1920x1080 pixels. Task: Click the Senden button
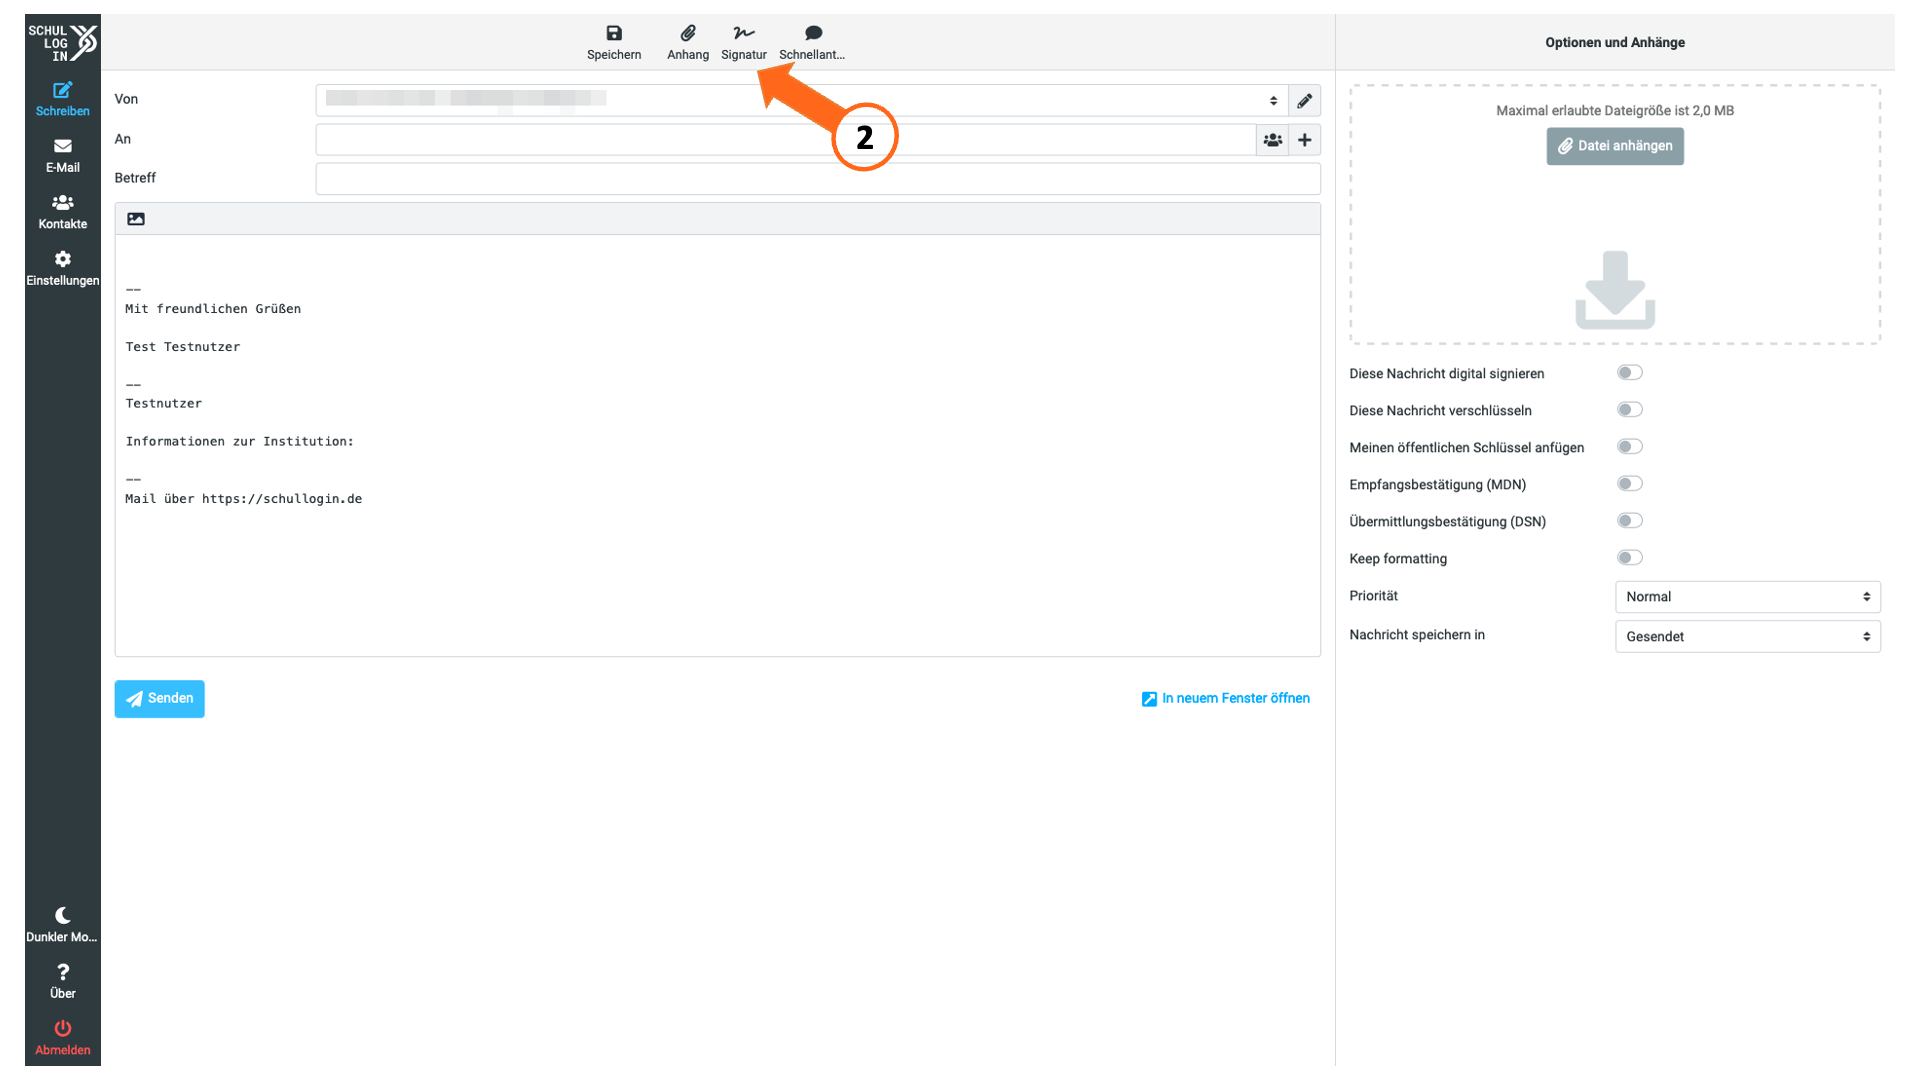point(159,699)
